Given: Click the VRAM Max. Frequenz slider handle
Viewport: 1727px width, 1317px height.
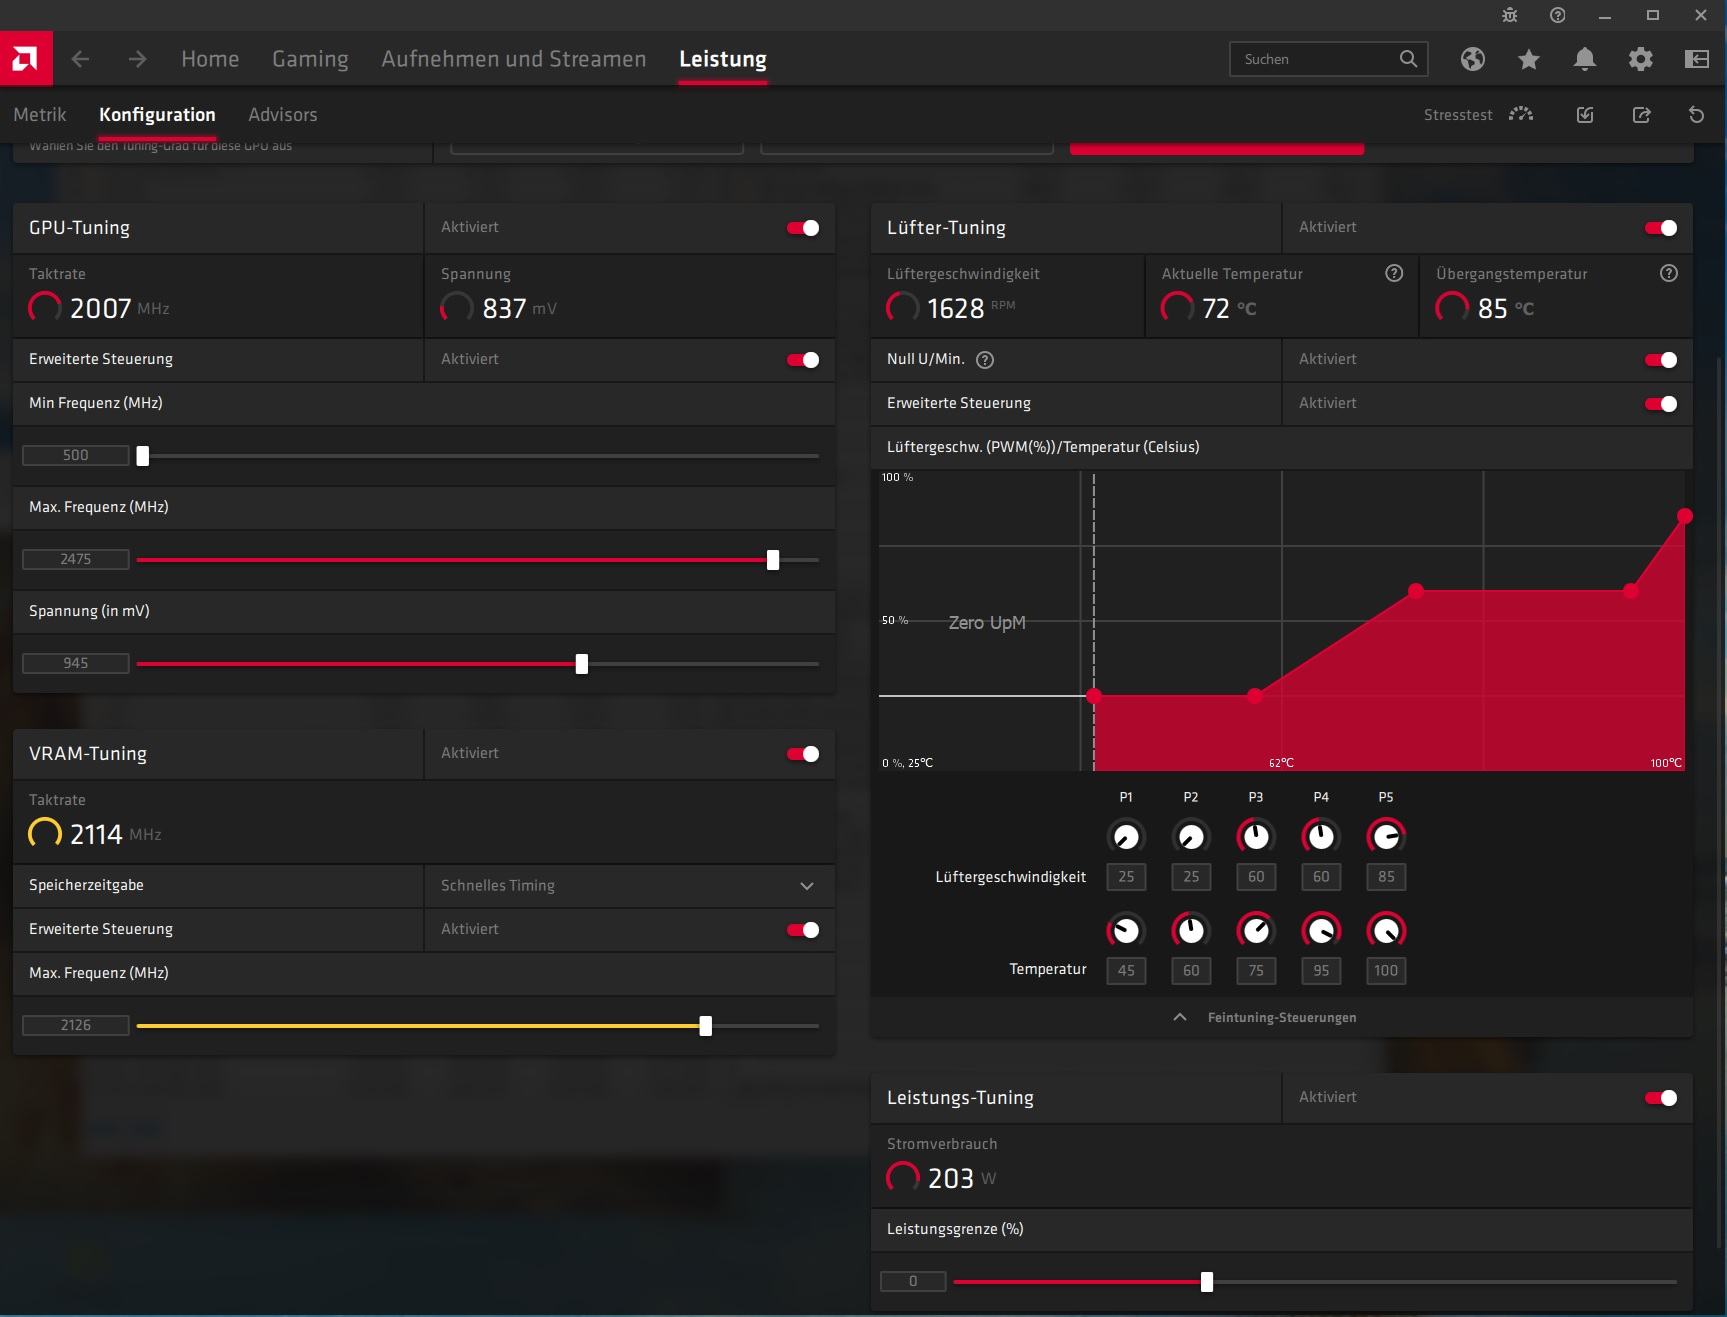Looking at the screenshot, I should pos(706,1026).
